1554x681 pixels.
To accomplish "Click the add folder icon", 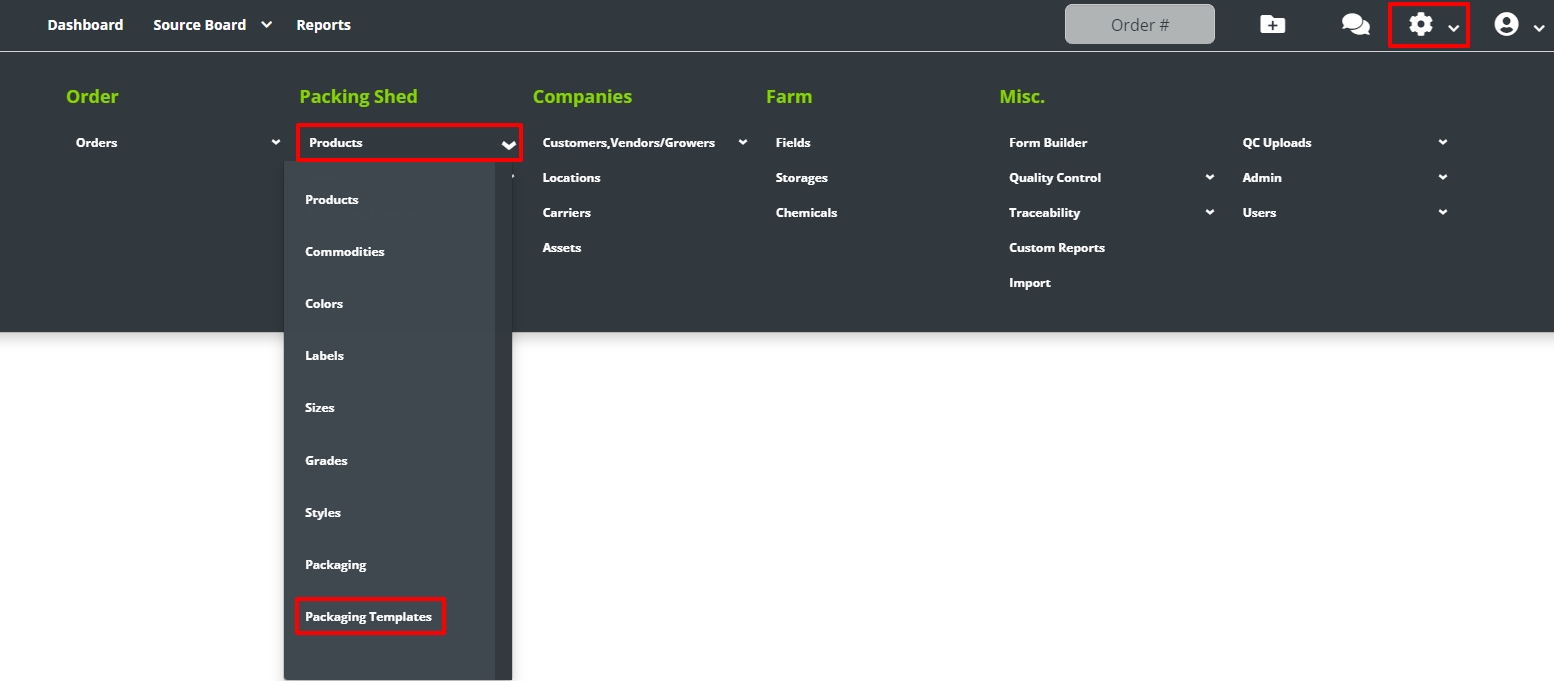I will tap(1272, 25).
